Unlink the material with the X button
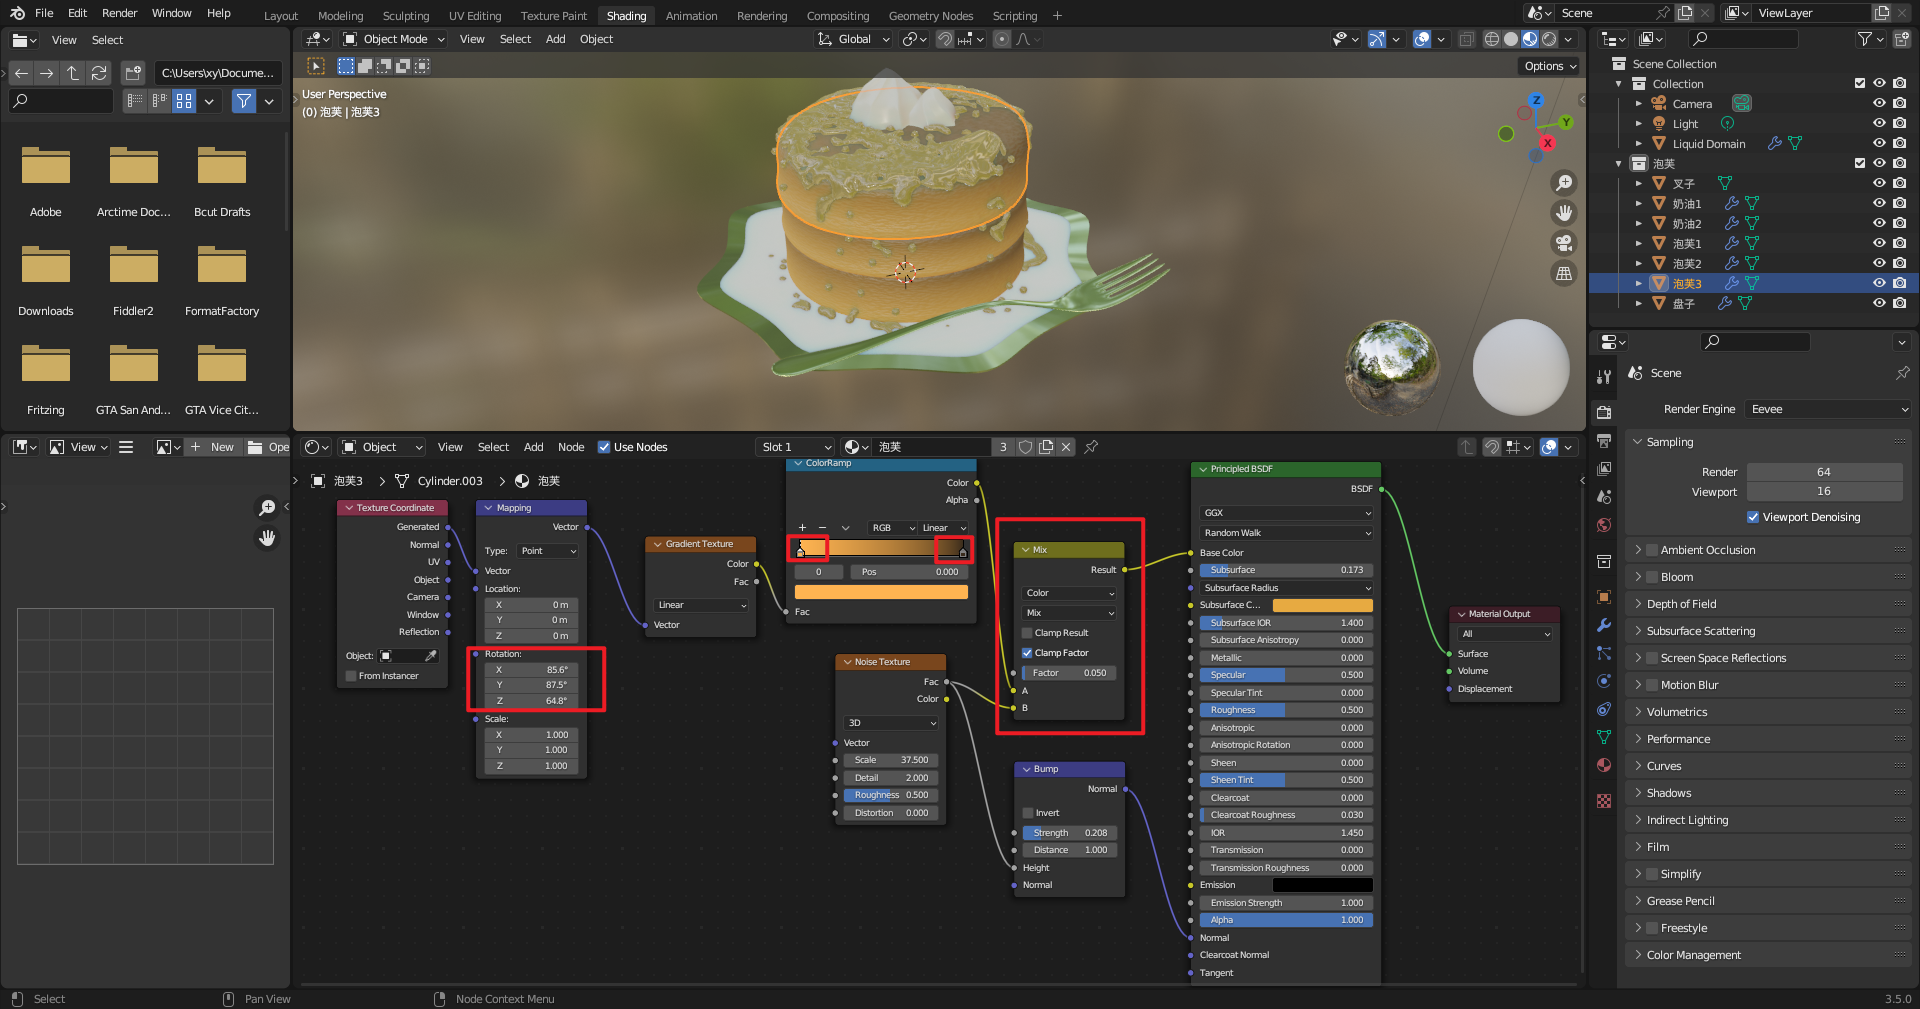This screenshot has width=1920, height=1009. click(1066, 447)
